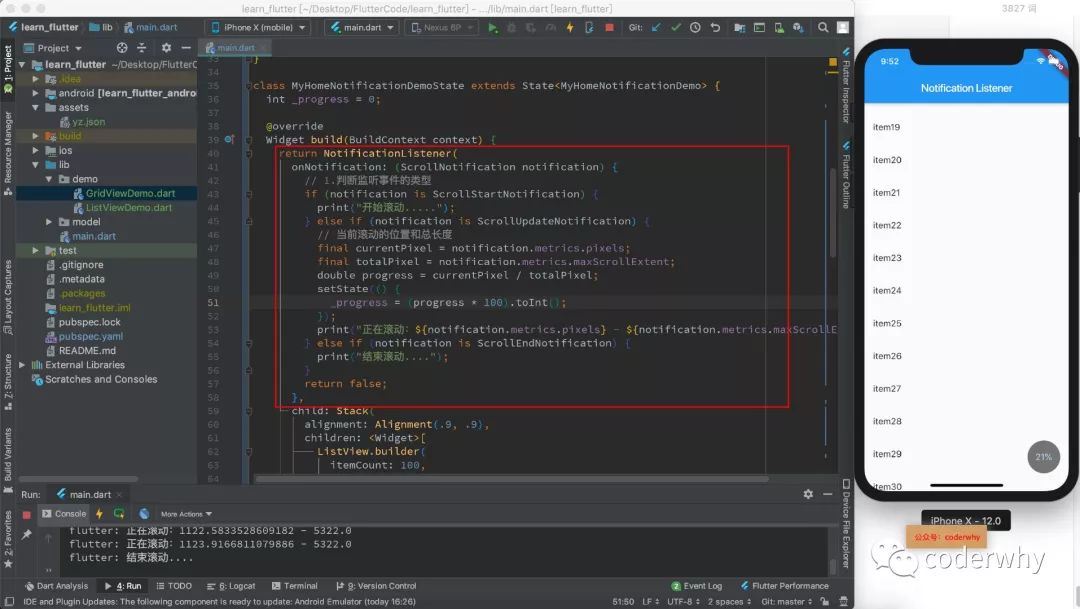Click the Flutter hot reload lightning icon in the toolbar
This screenshot has width=1080, height=609.
tap(570, 28)
